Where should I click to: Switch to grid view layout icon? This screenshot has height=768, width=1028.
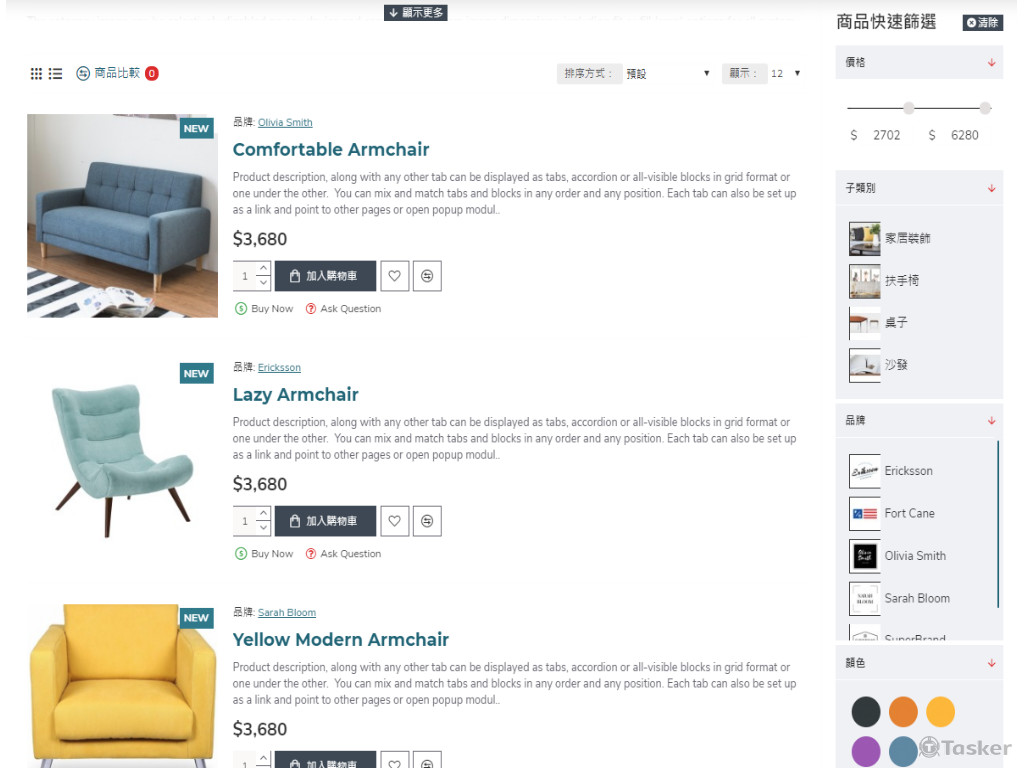coord(36,73)
